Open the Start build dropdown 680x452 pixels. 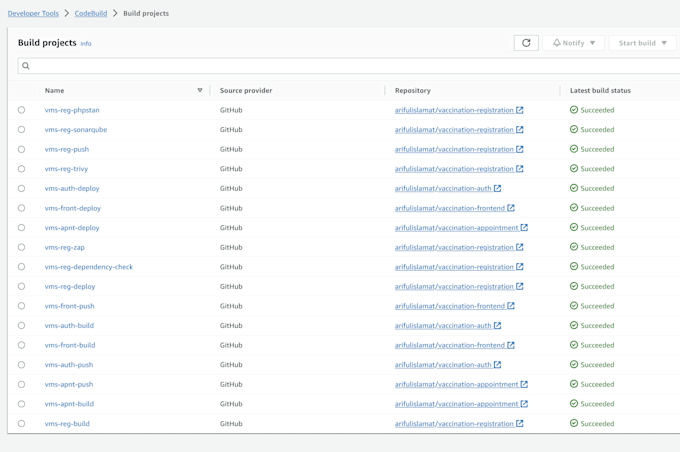pyautogui.click(x=642, y=43)
